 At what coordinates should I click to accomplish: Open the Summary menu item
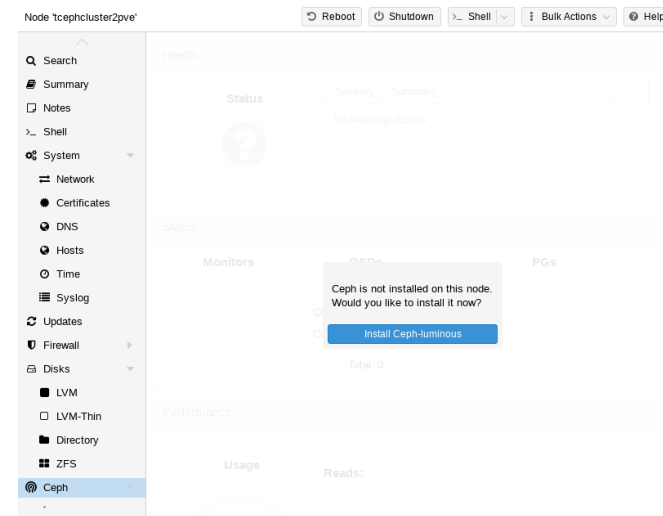point(82,84)
